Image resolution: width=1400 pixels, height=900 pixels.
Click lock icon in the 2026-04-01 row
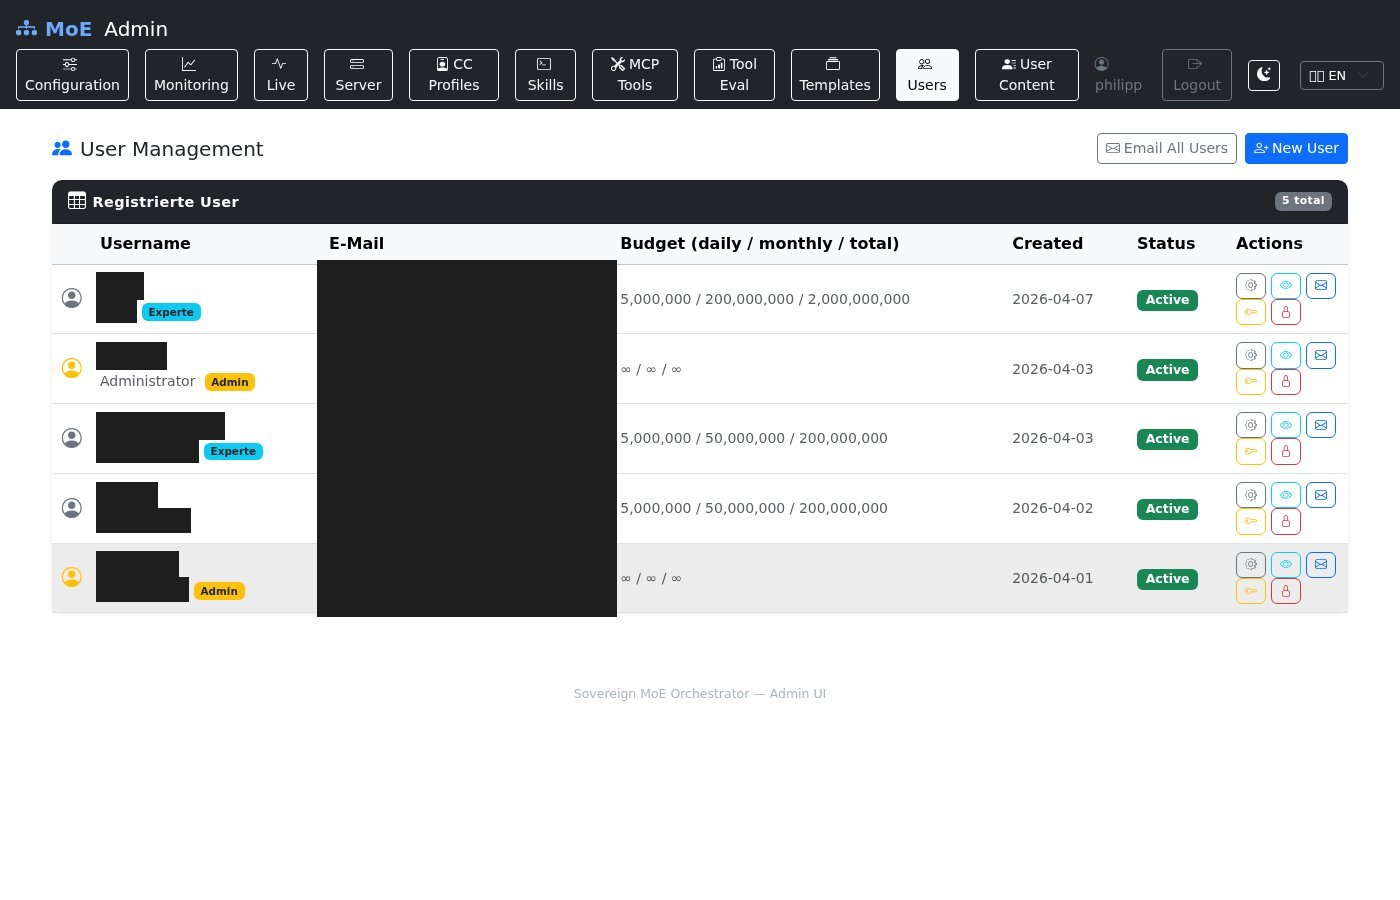click(1285, 591)
